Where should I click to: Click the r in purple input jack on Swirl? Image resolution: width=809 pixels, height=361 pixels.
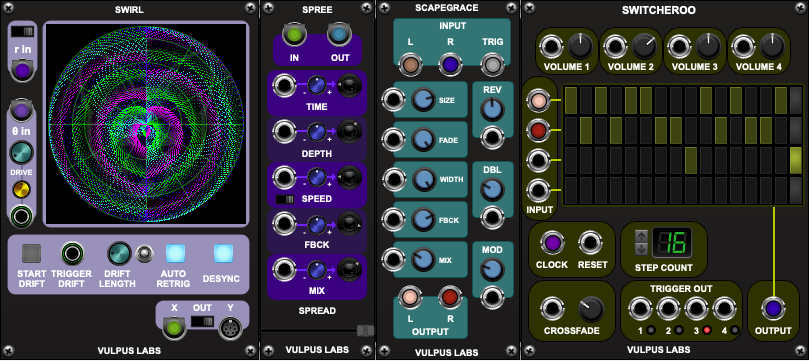coord(22,70)
